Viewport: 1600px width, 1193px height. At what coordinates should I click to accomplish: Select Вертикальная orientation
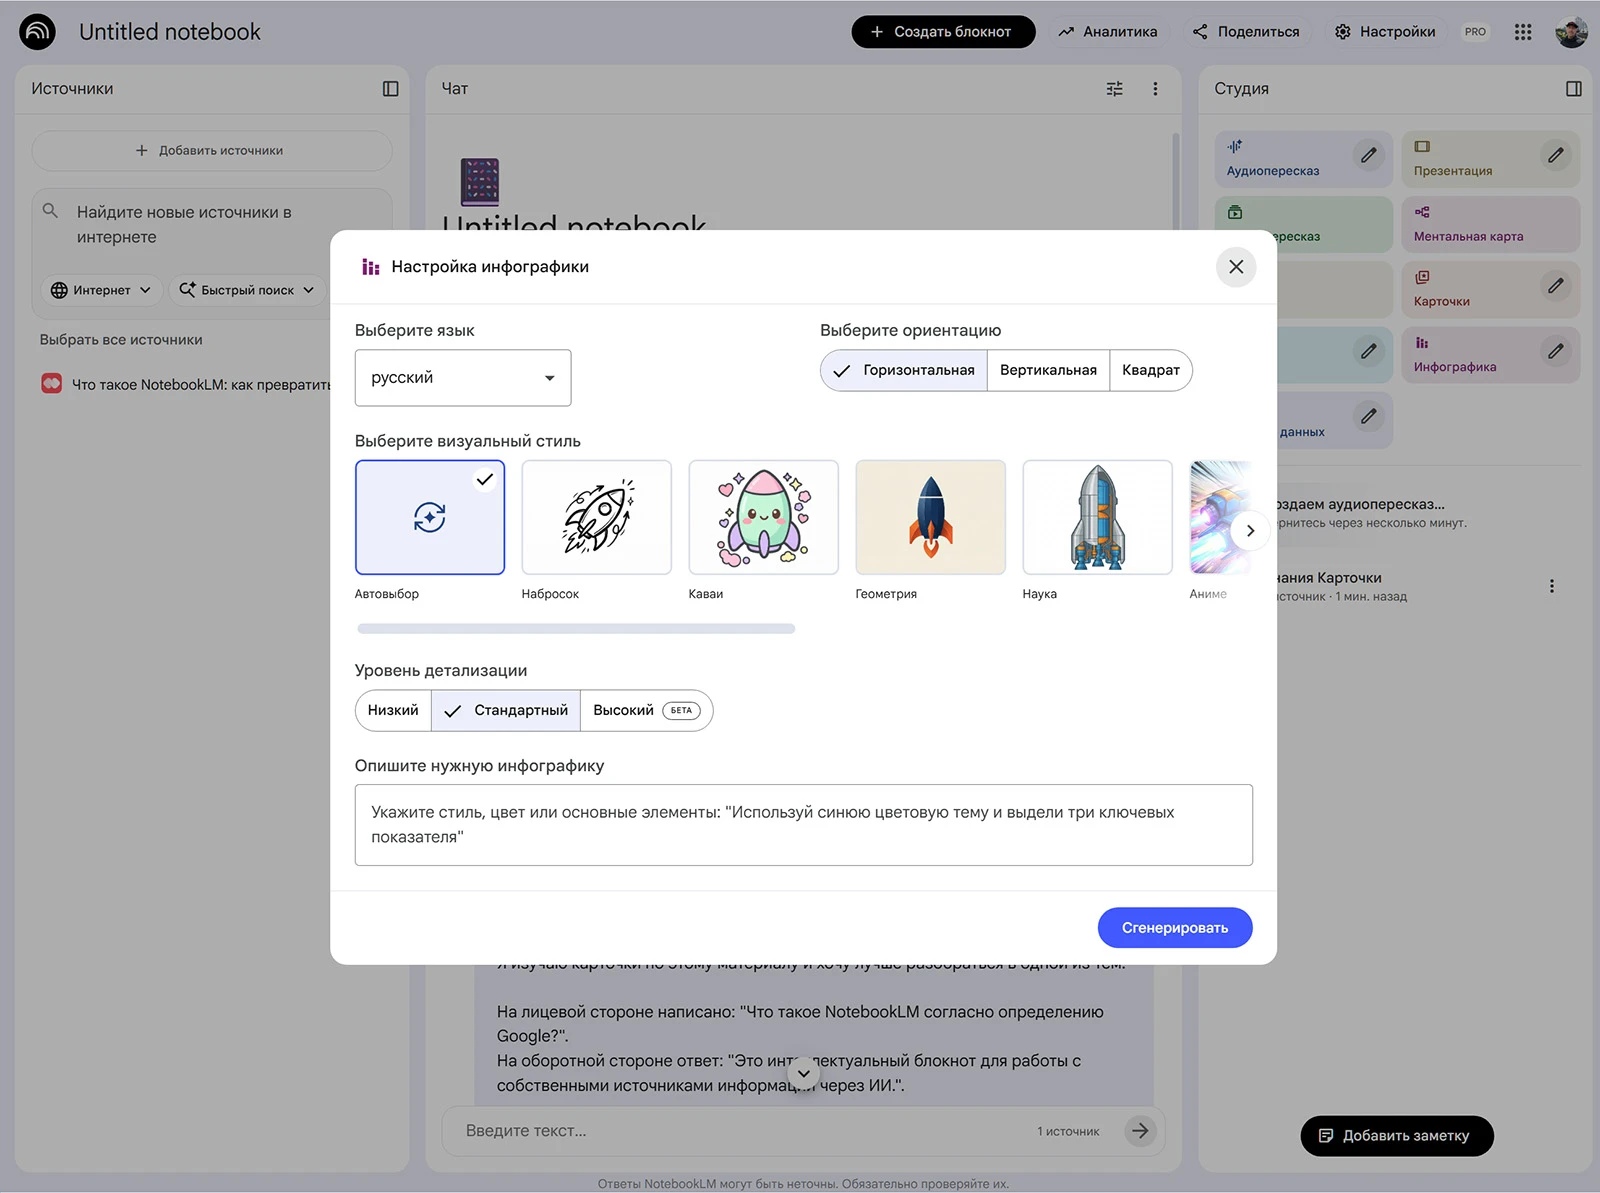point(1047,370)
